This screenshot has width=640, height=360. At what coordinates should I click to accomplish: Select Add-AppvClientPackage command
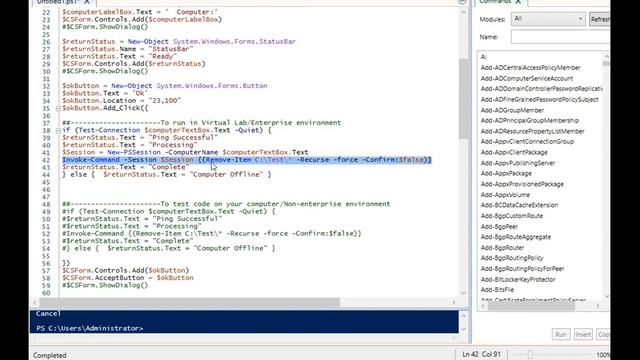click(x=514, y=152)
